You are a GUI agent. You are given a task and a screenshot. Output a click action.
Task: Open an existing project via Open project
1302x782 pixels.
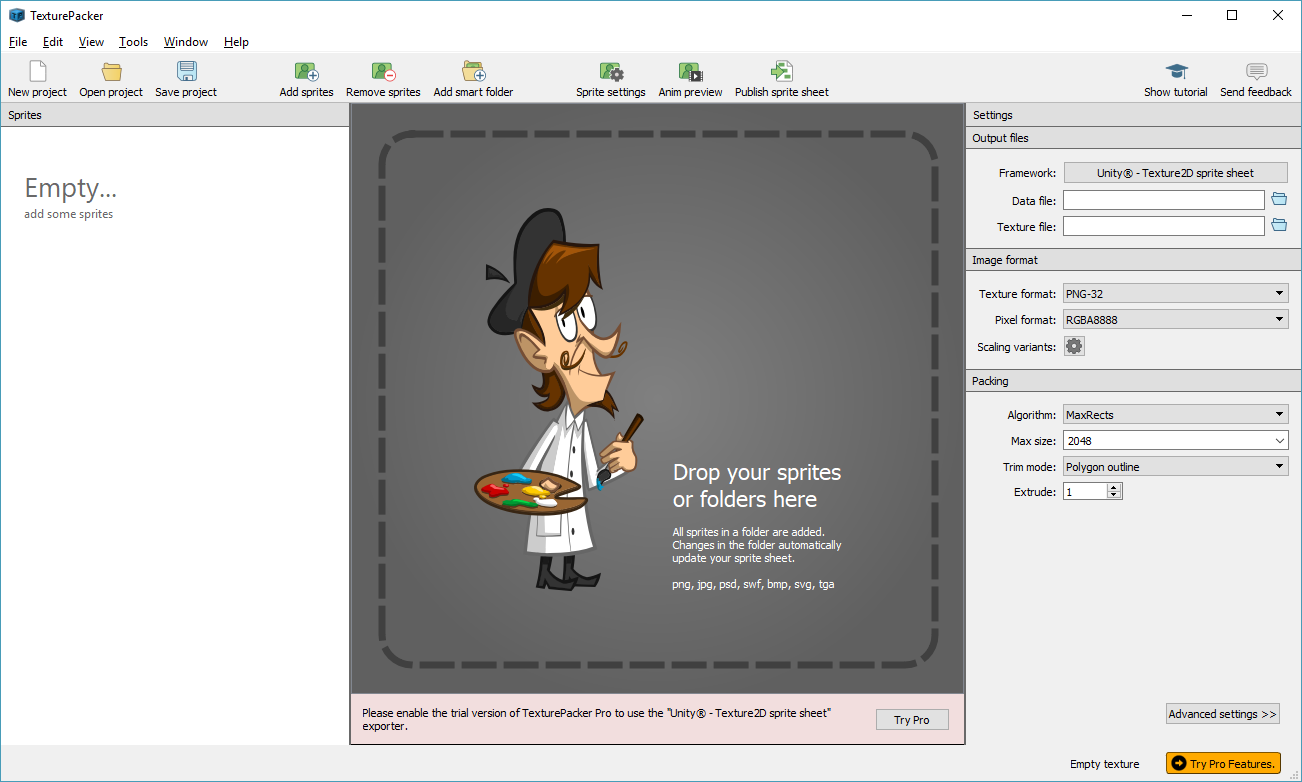(111, 72)
